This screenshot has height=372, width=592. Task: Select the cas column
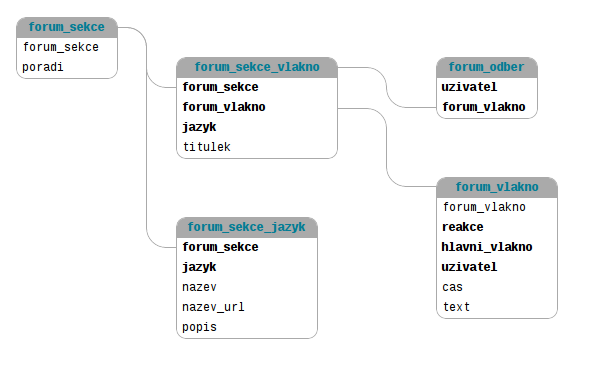[x=452, y=287]
